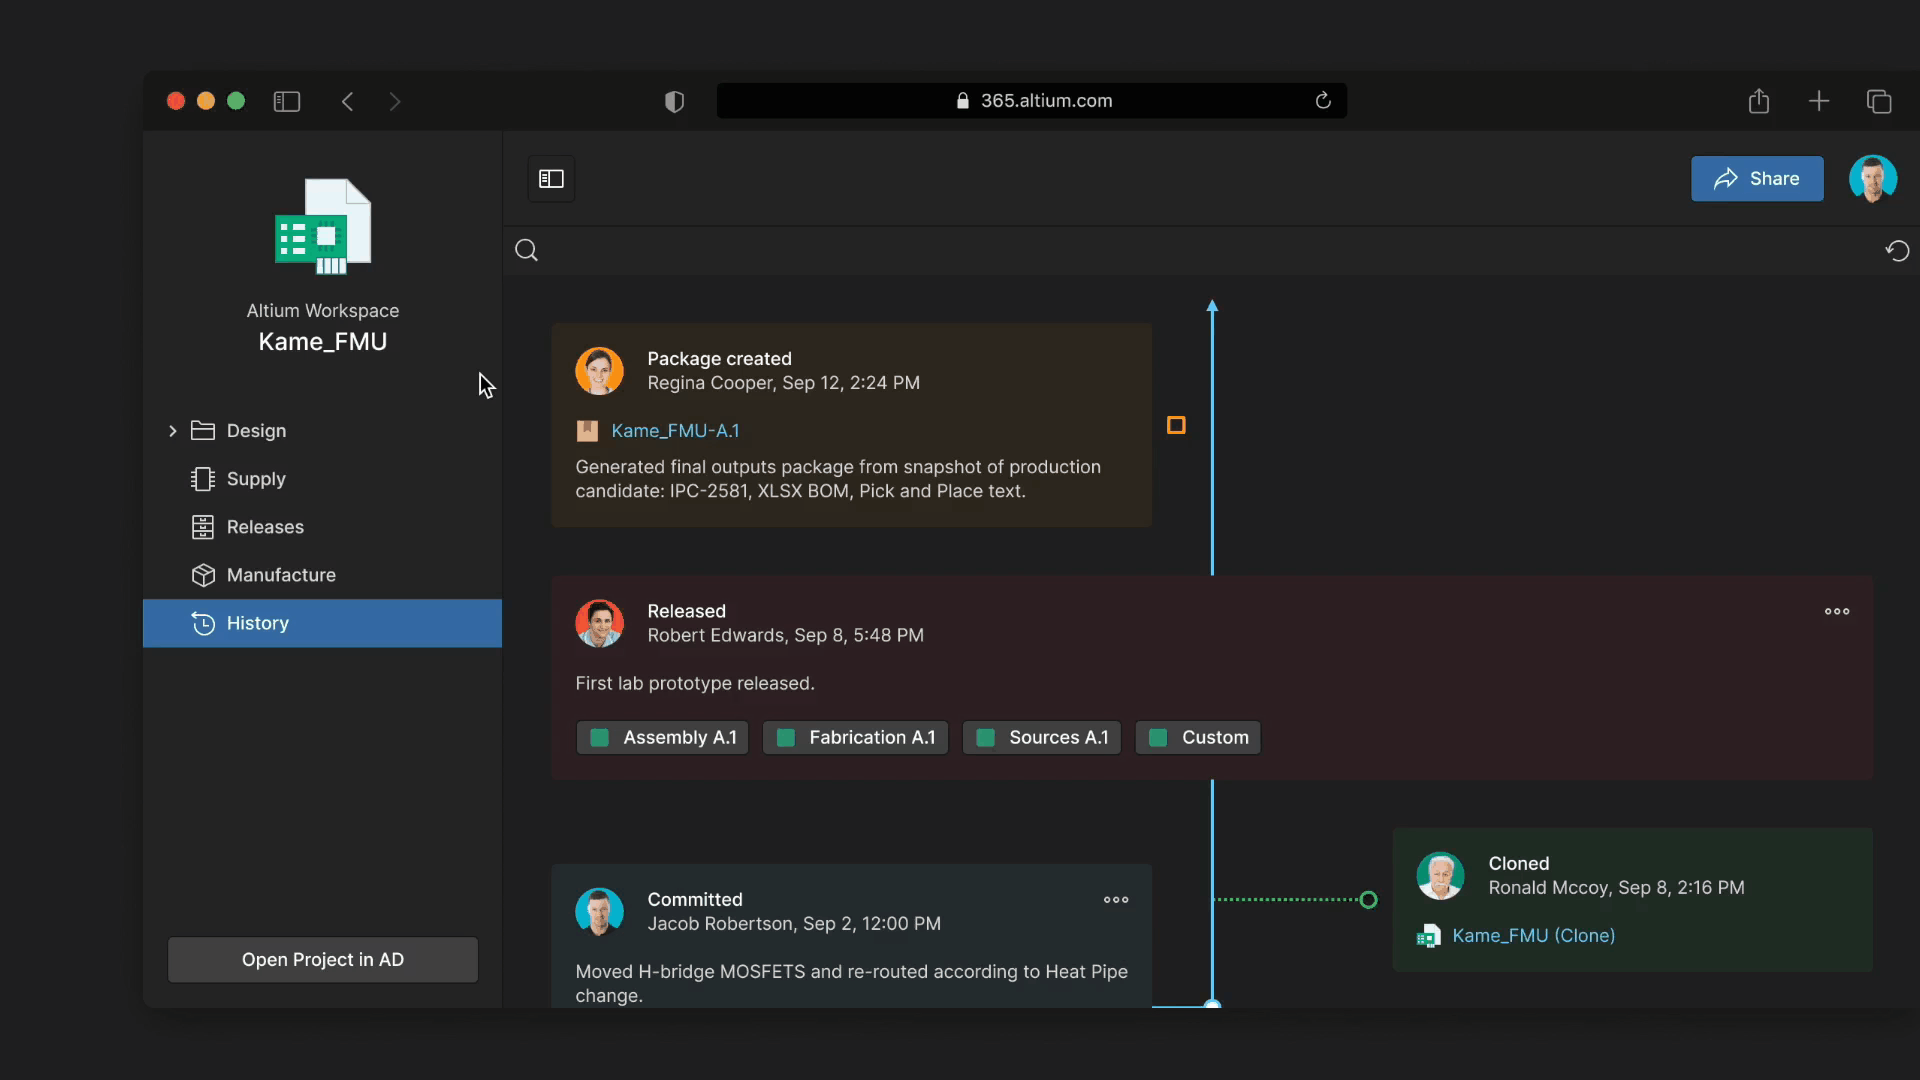Open the Assembly A.1 release tag
This screenshot has height=1080, width=1920.
662,738
